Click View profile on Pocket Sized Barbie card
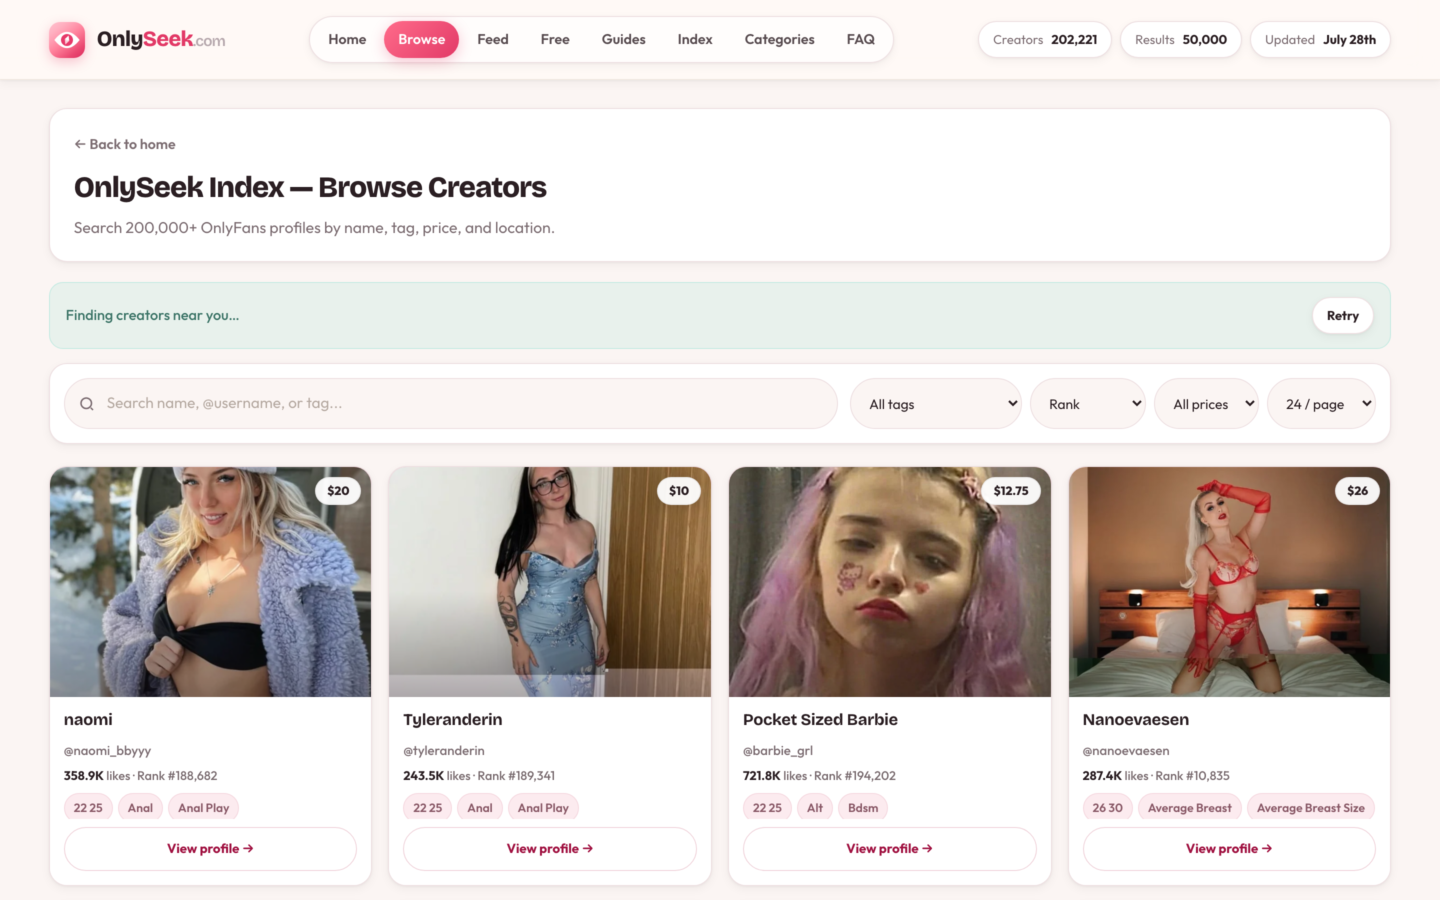The image size is (1440, 900). tap(890, 849)
